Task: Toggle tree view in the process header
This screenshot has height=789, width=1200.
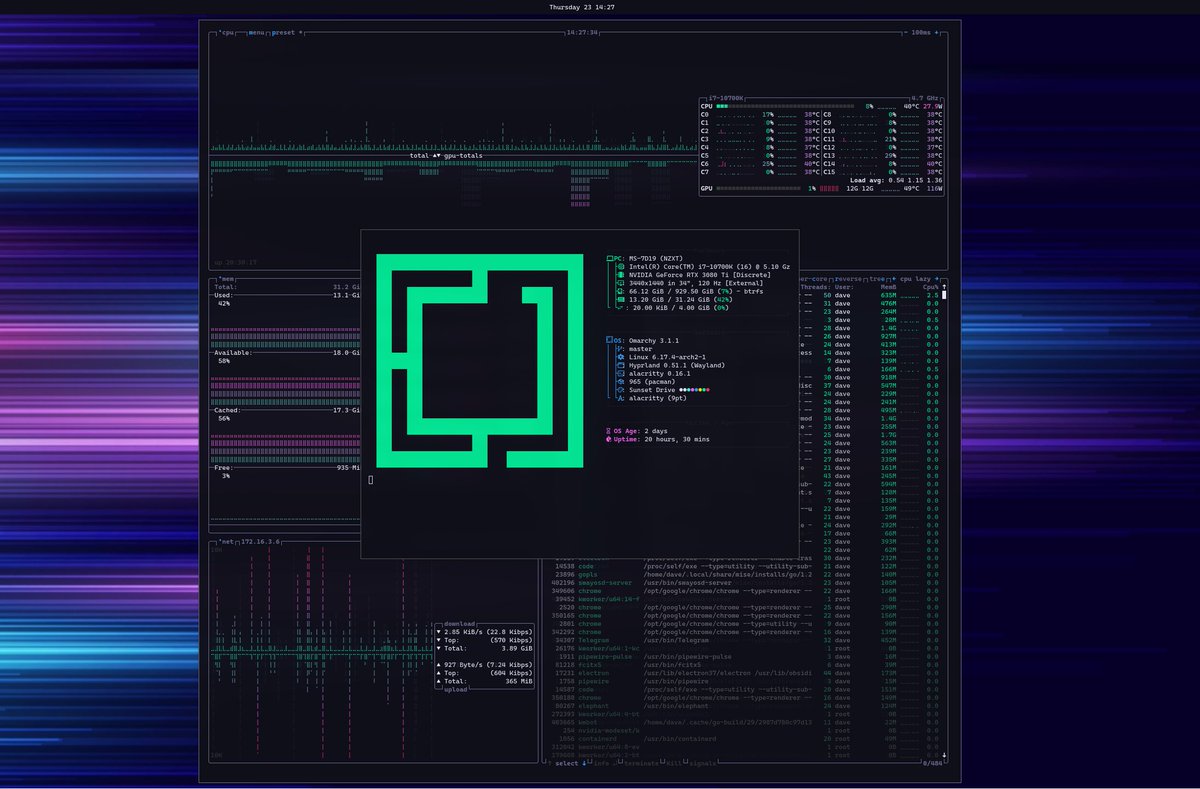Action: [x=877, y=278]
